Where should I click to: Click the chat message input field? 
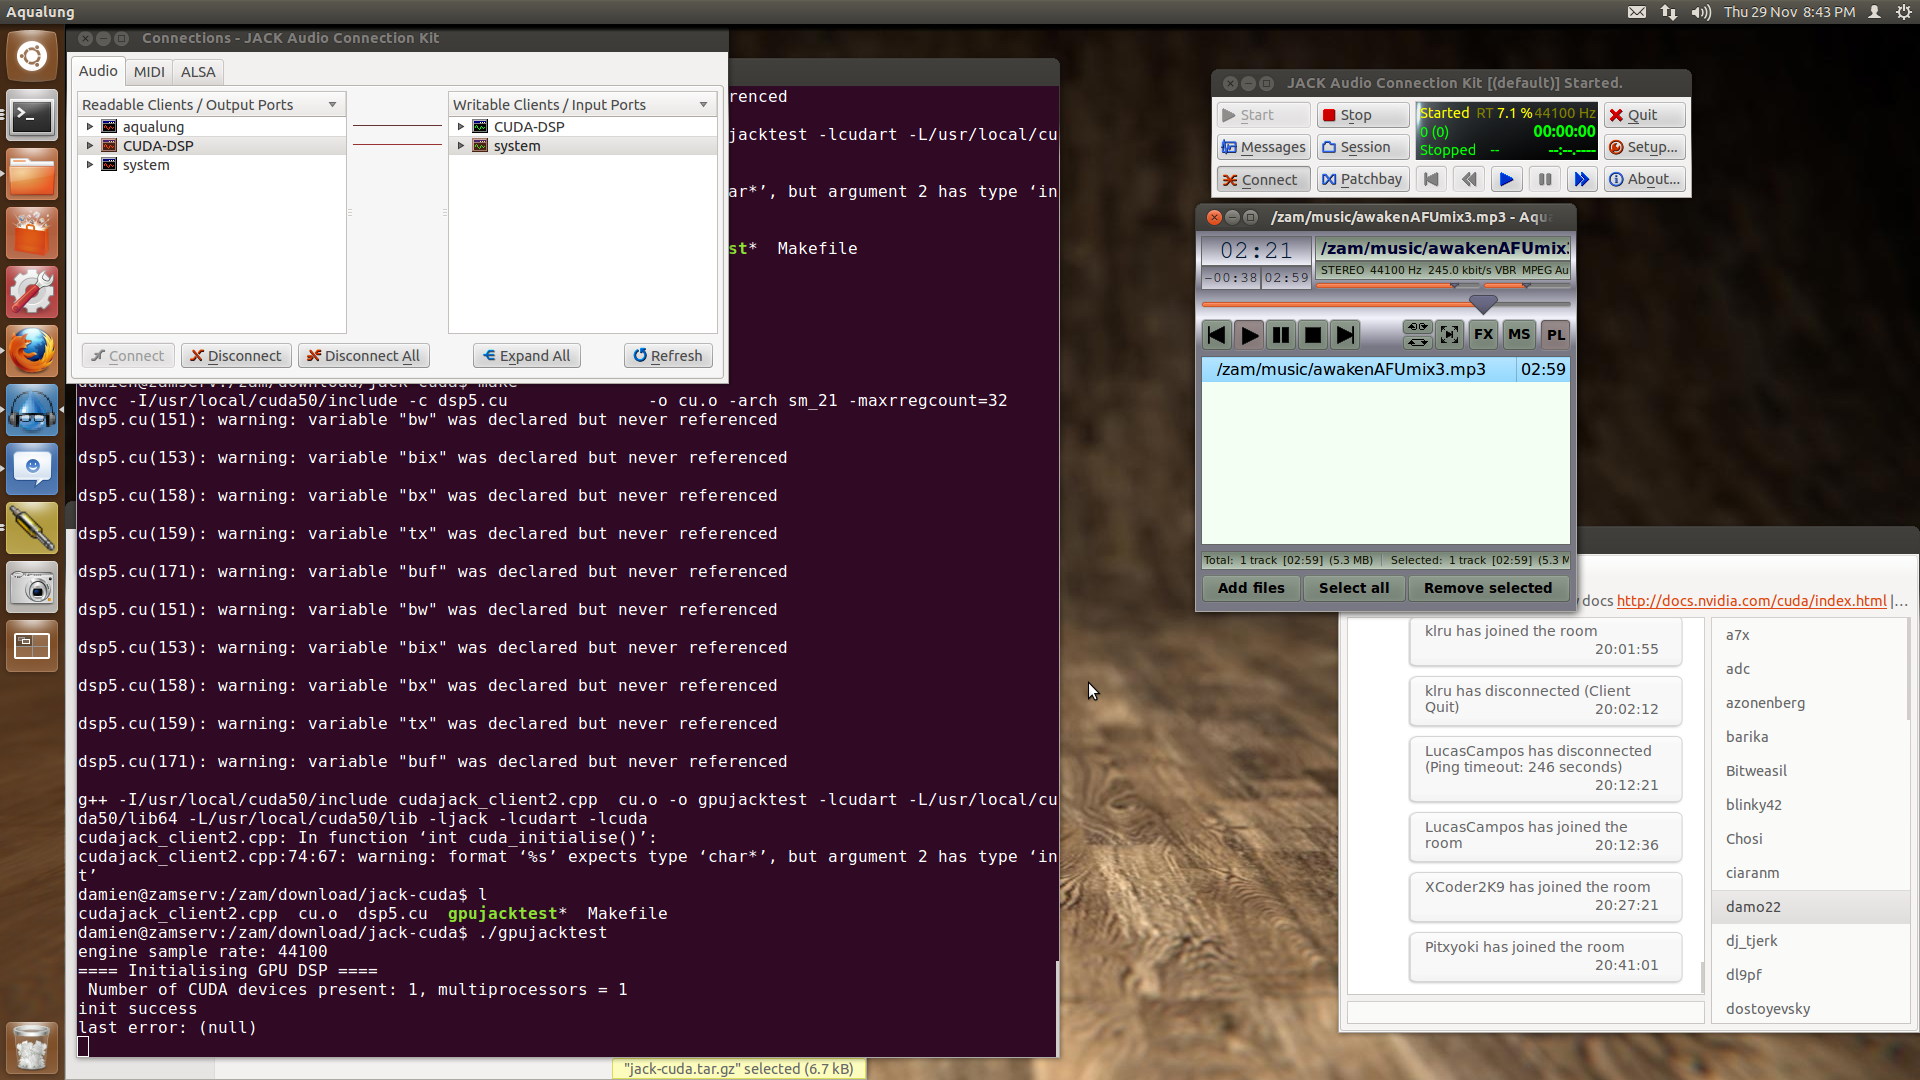click(1525, 1012)
